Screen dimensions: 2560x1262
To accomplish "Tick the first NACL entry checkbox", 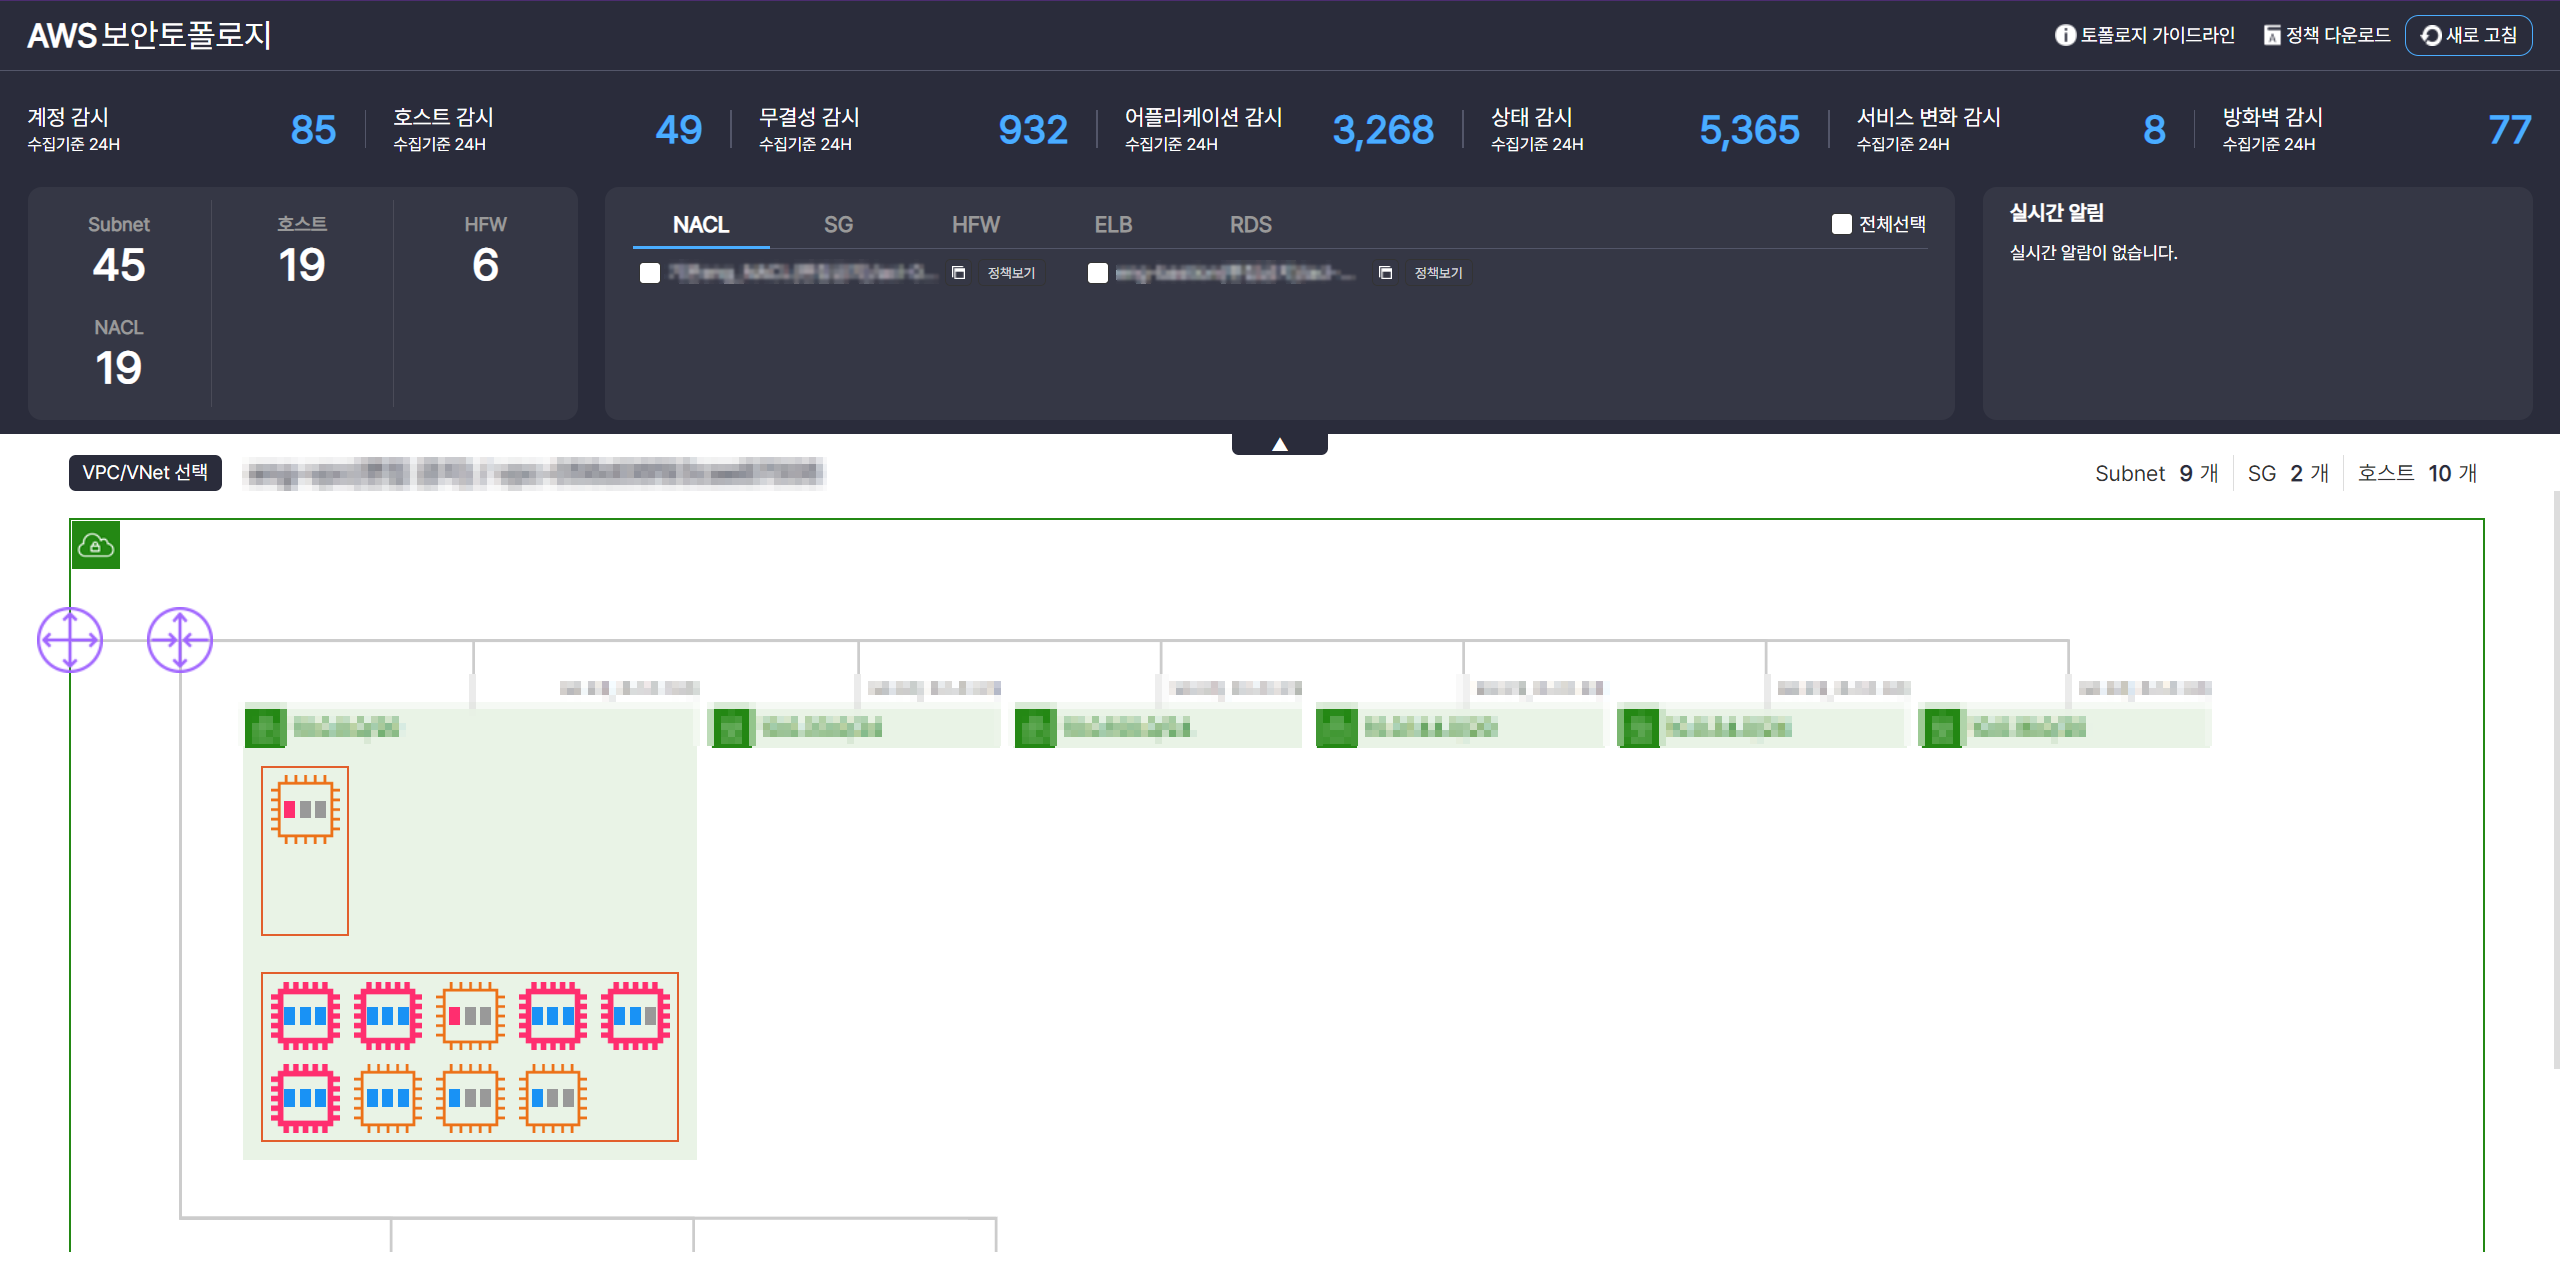I will (x=650, y=273).
